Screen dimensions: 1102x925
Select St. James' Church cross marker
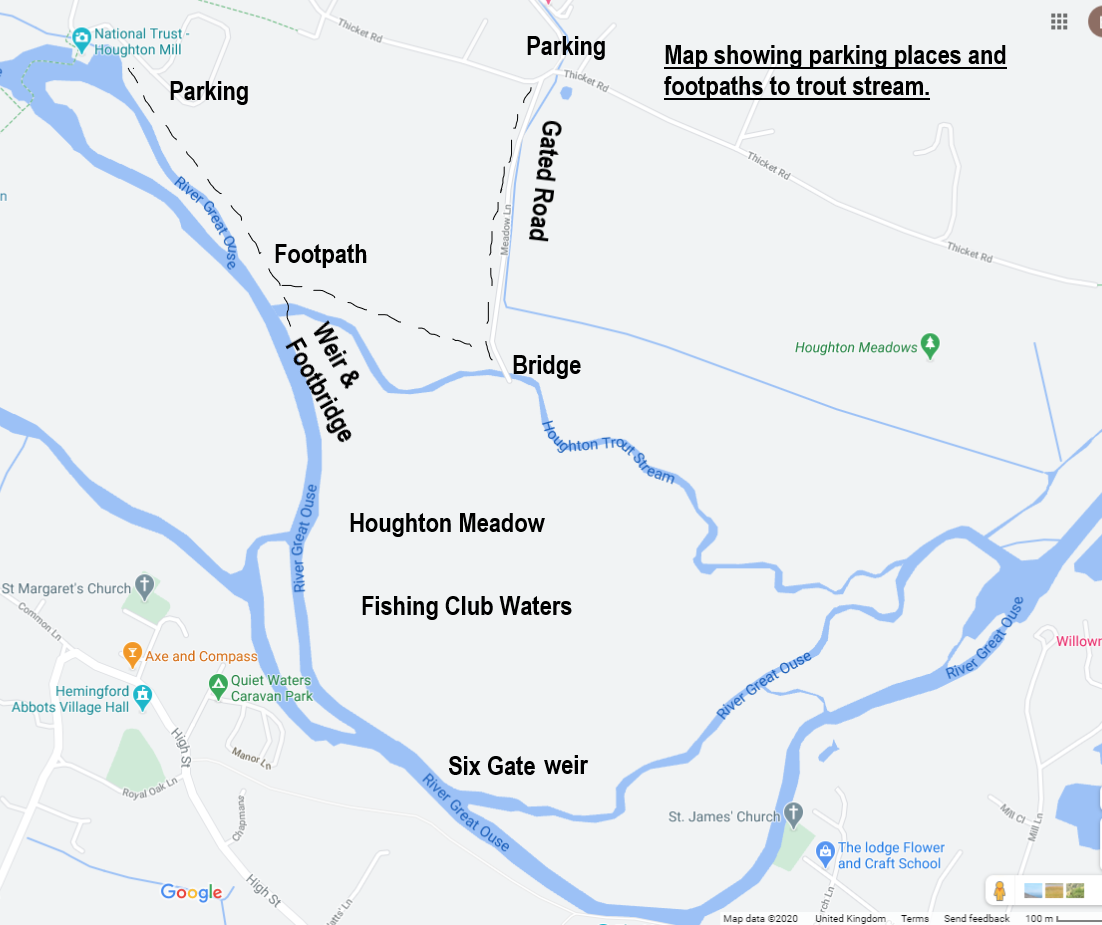pyautogui.click(x=793, y=815)
